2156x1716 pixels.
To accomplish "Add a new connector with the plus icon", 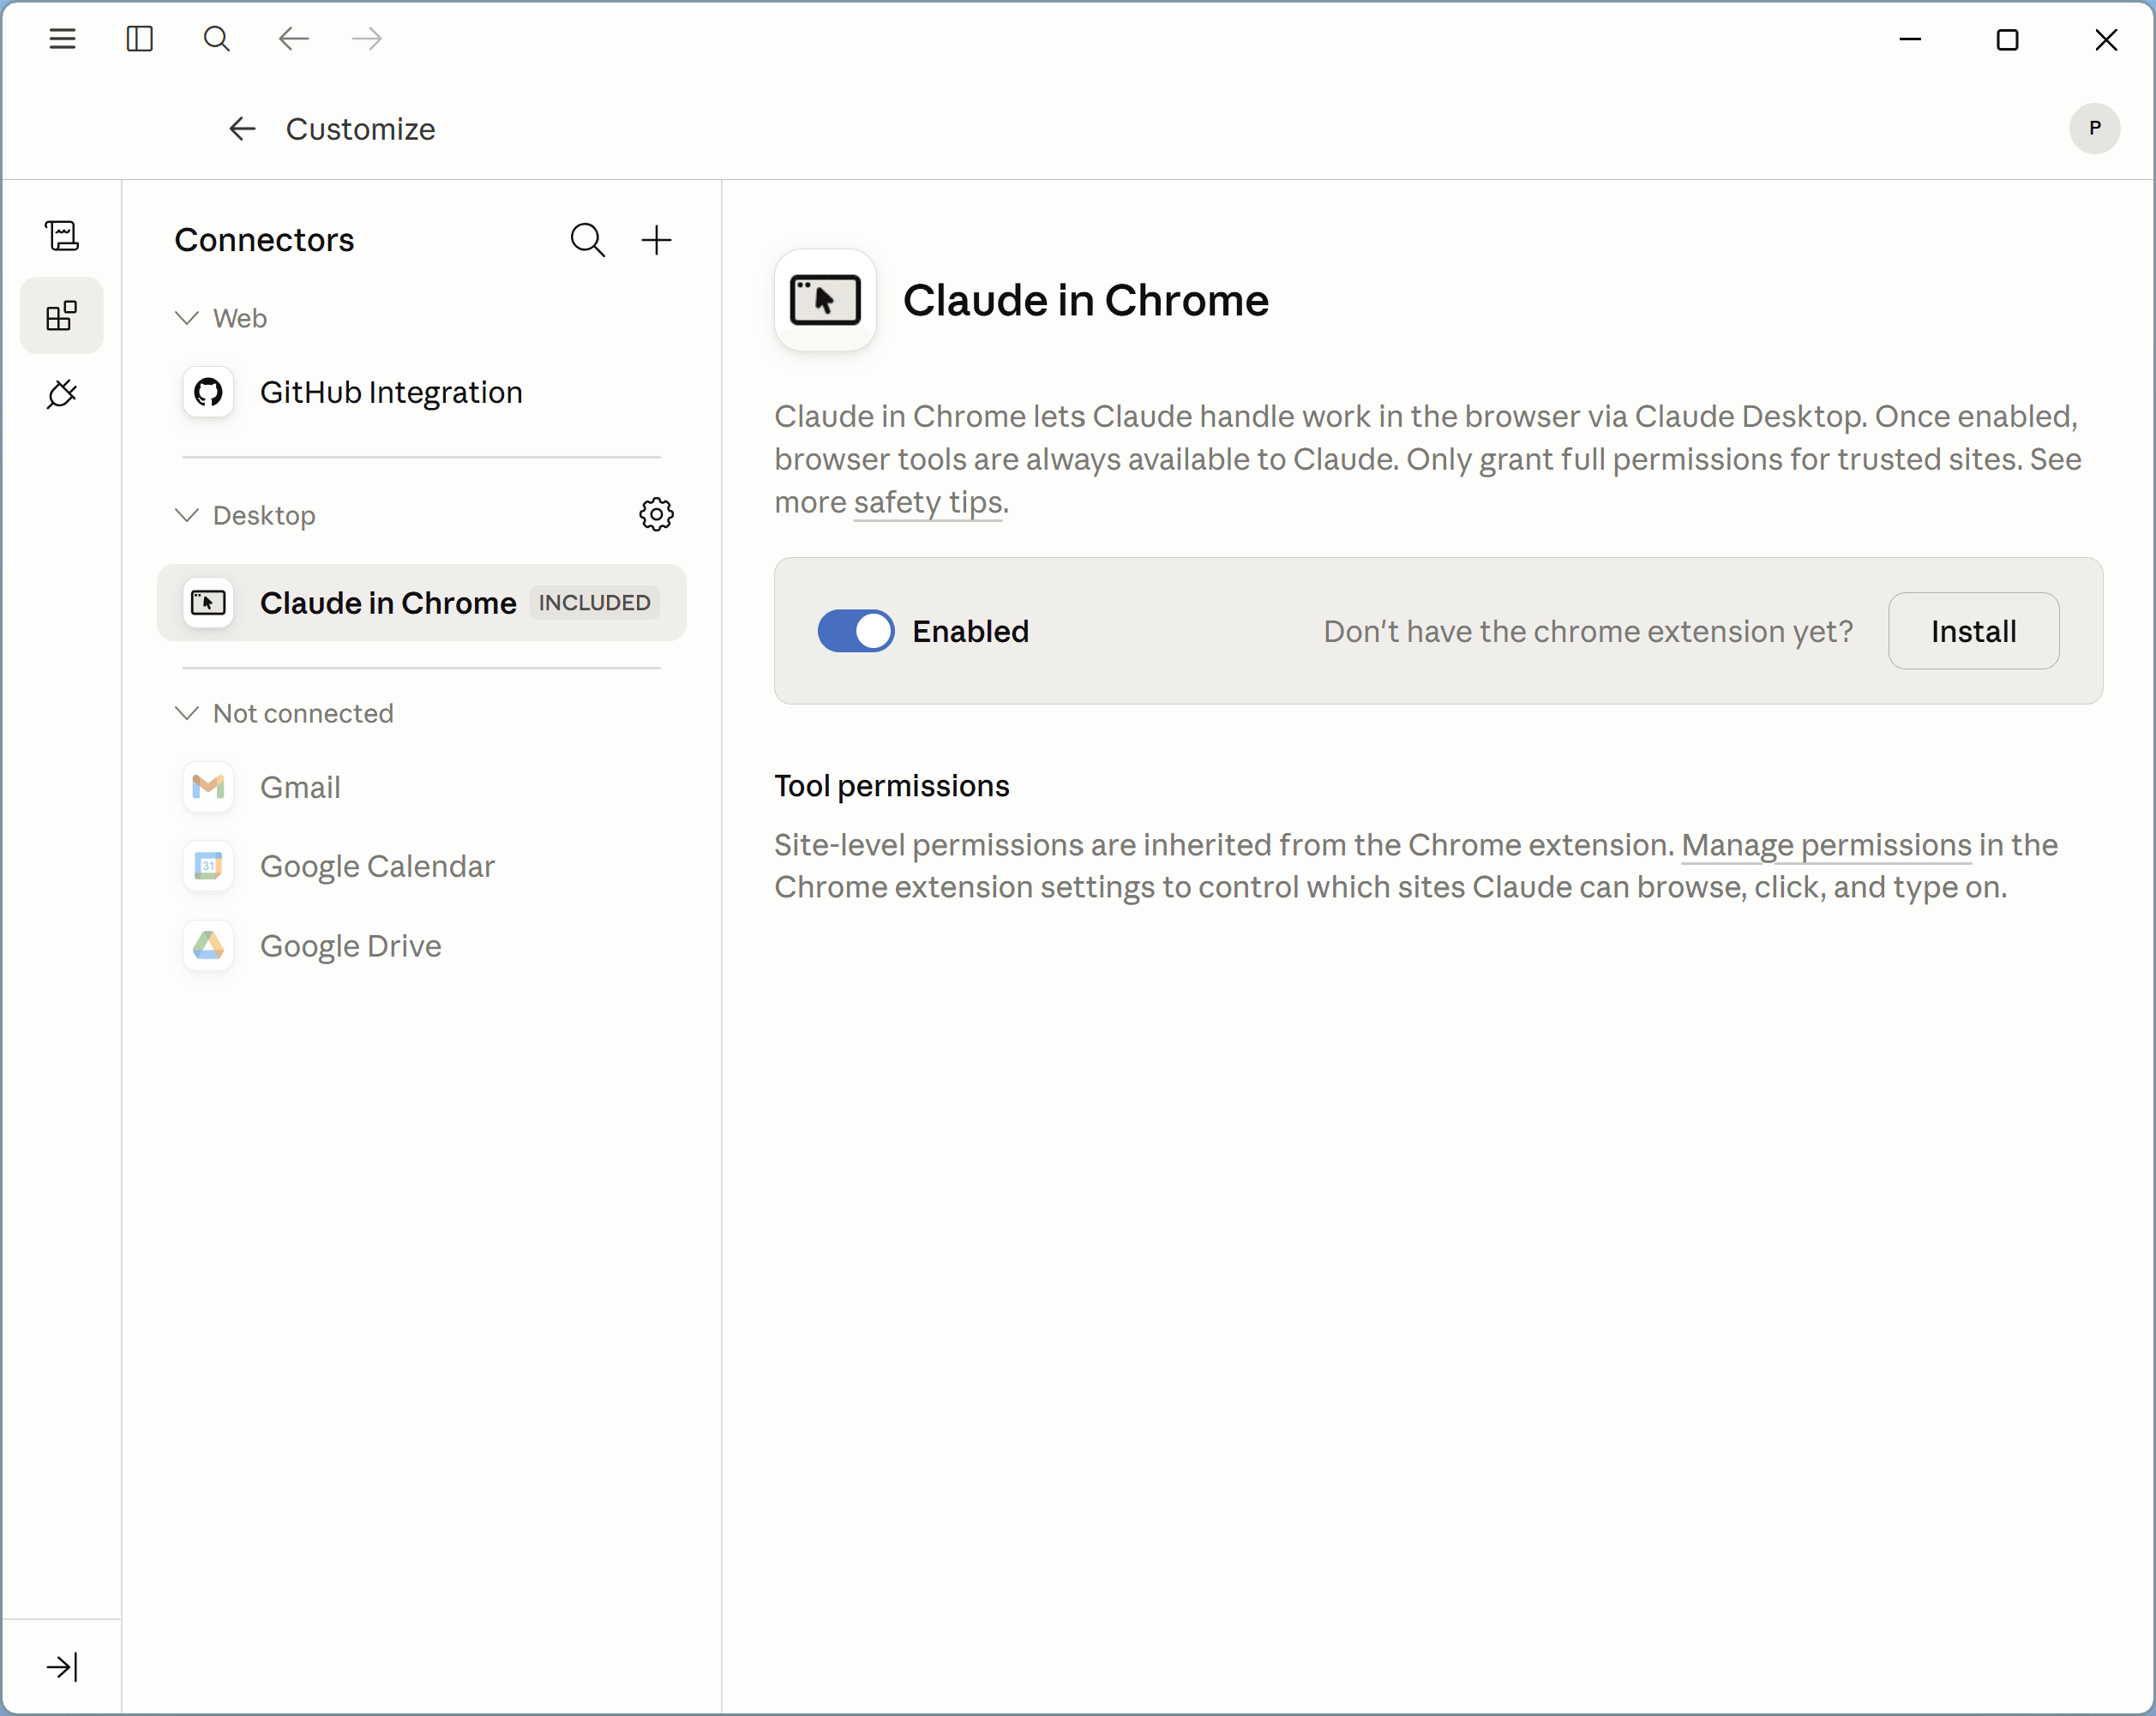I will point(656,240).
